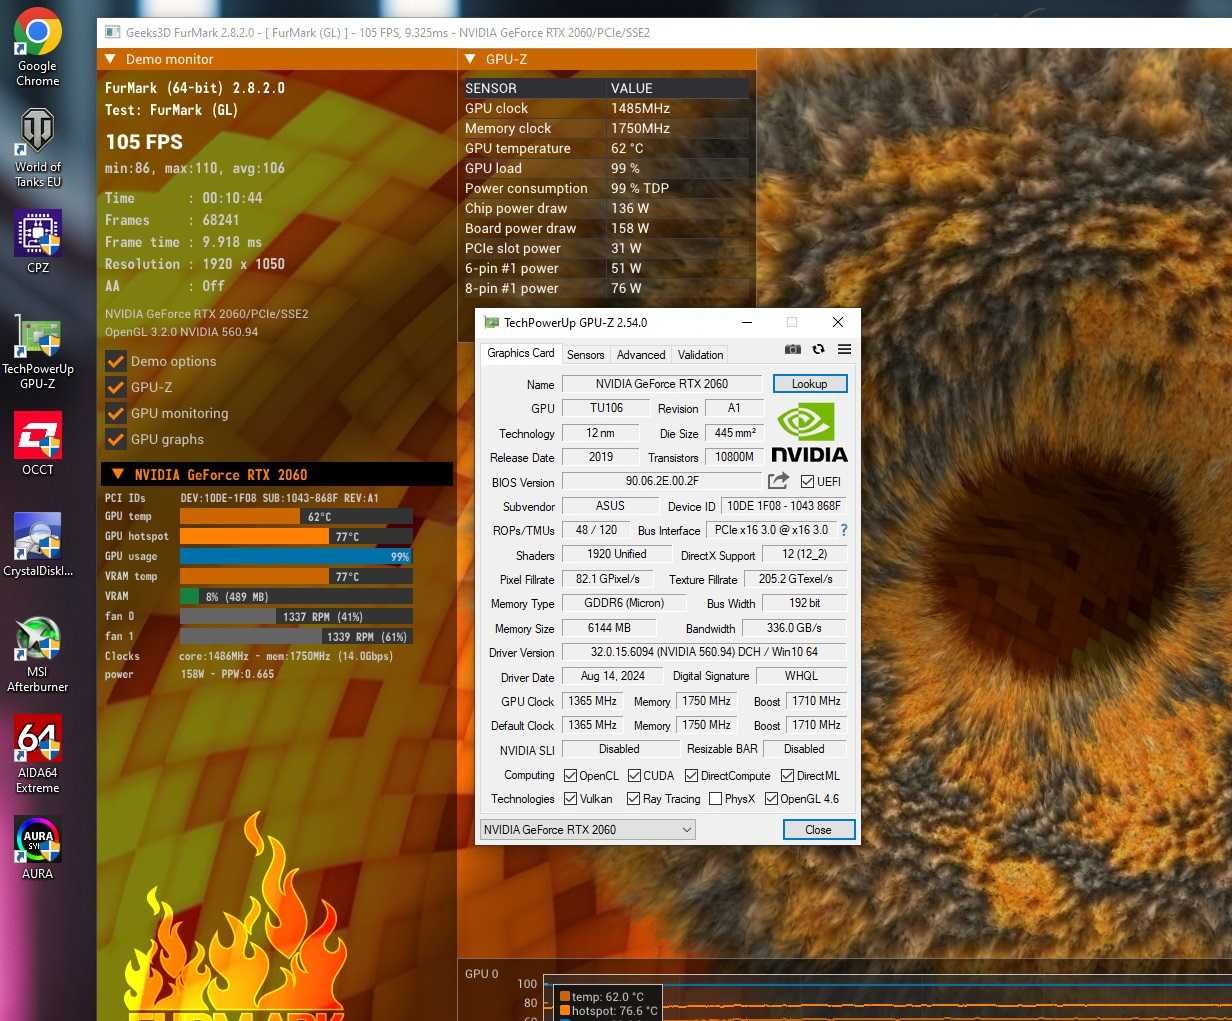Open Google Chrome desktop shortcut

coord(38,47)
